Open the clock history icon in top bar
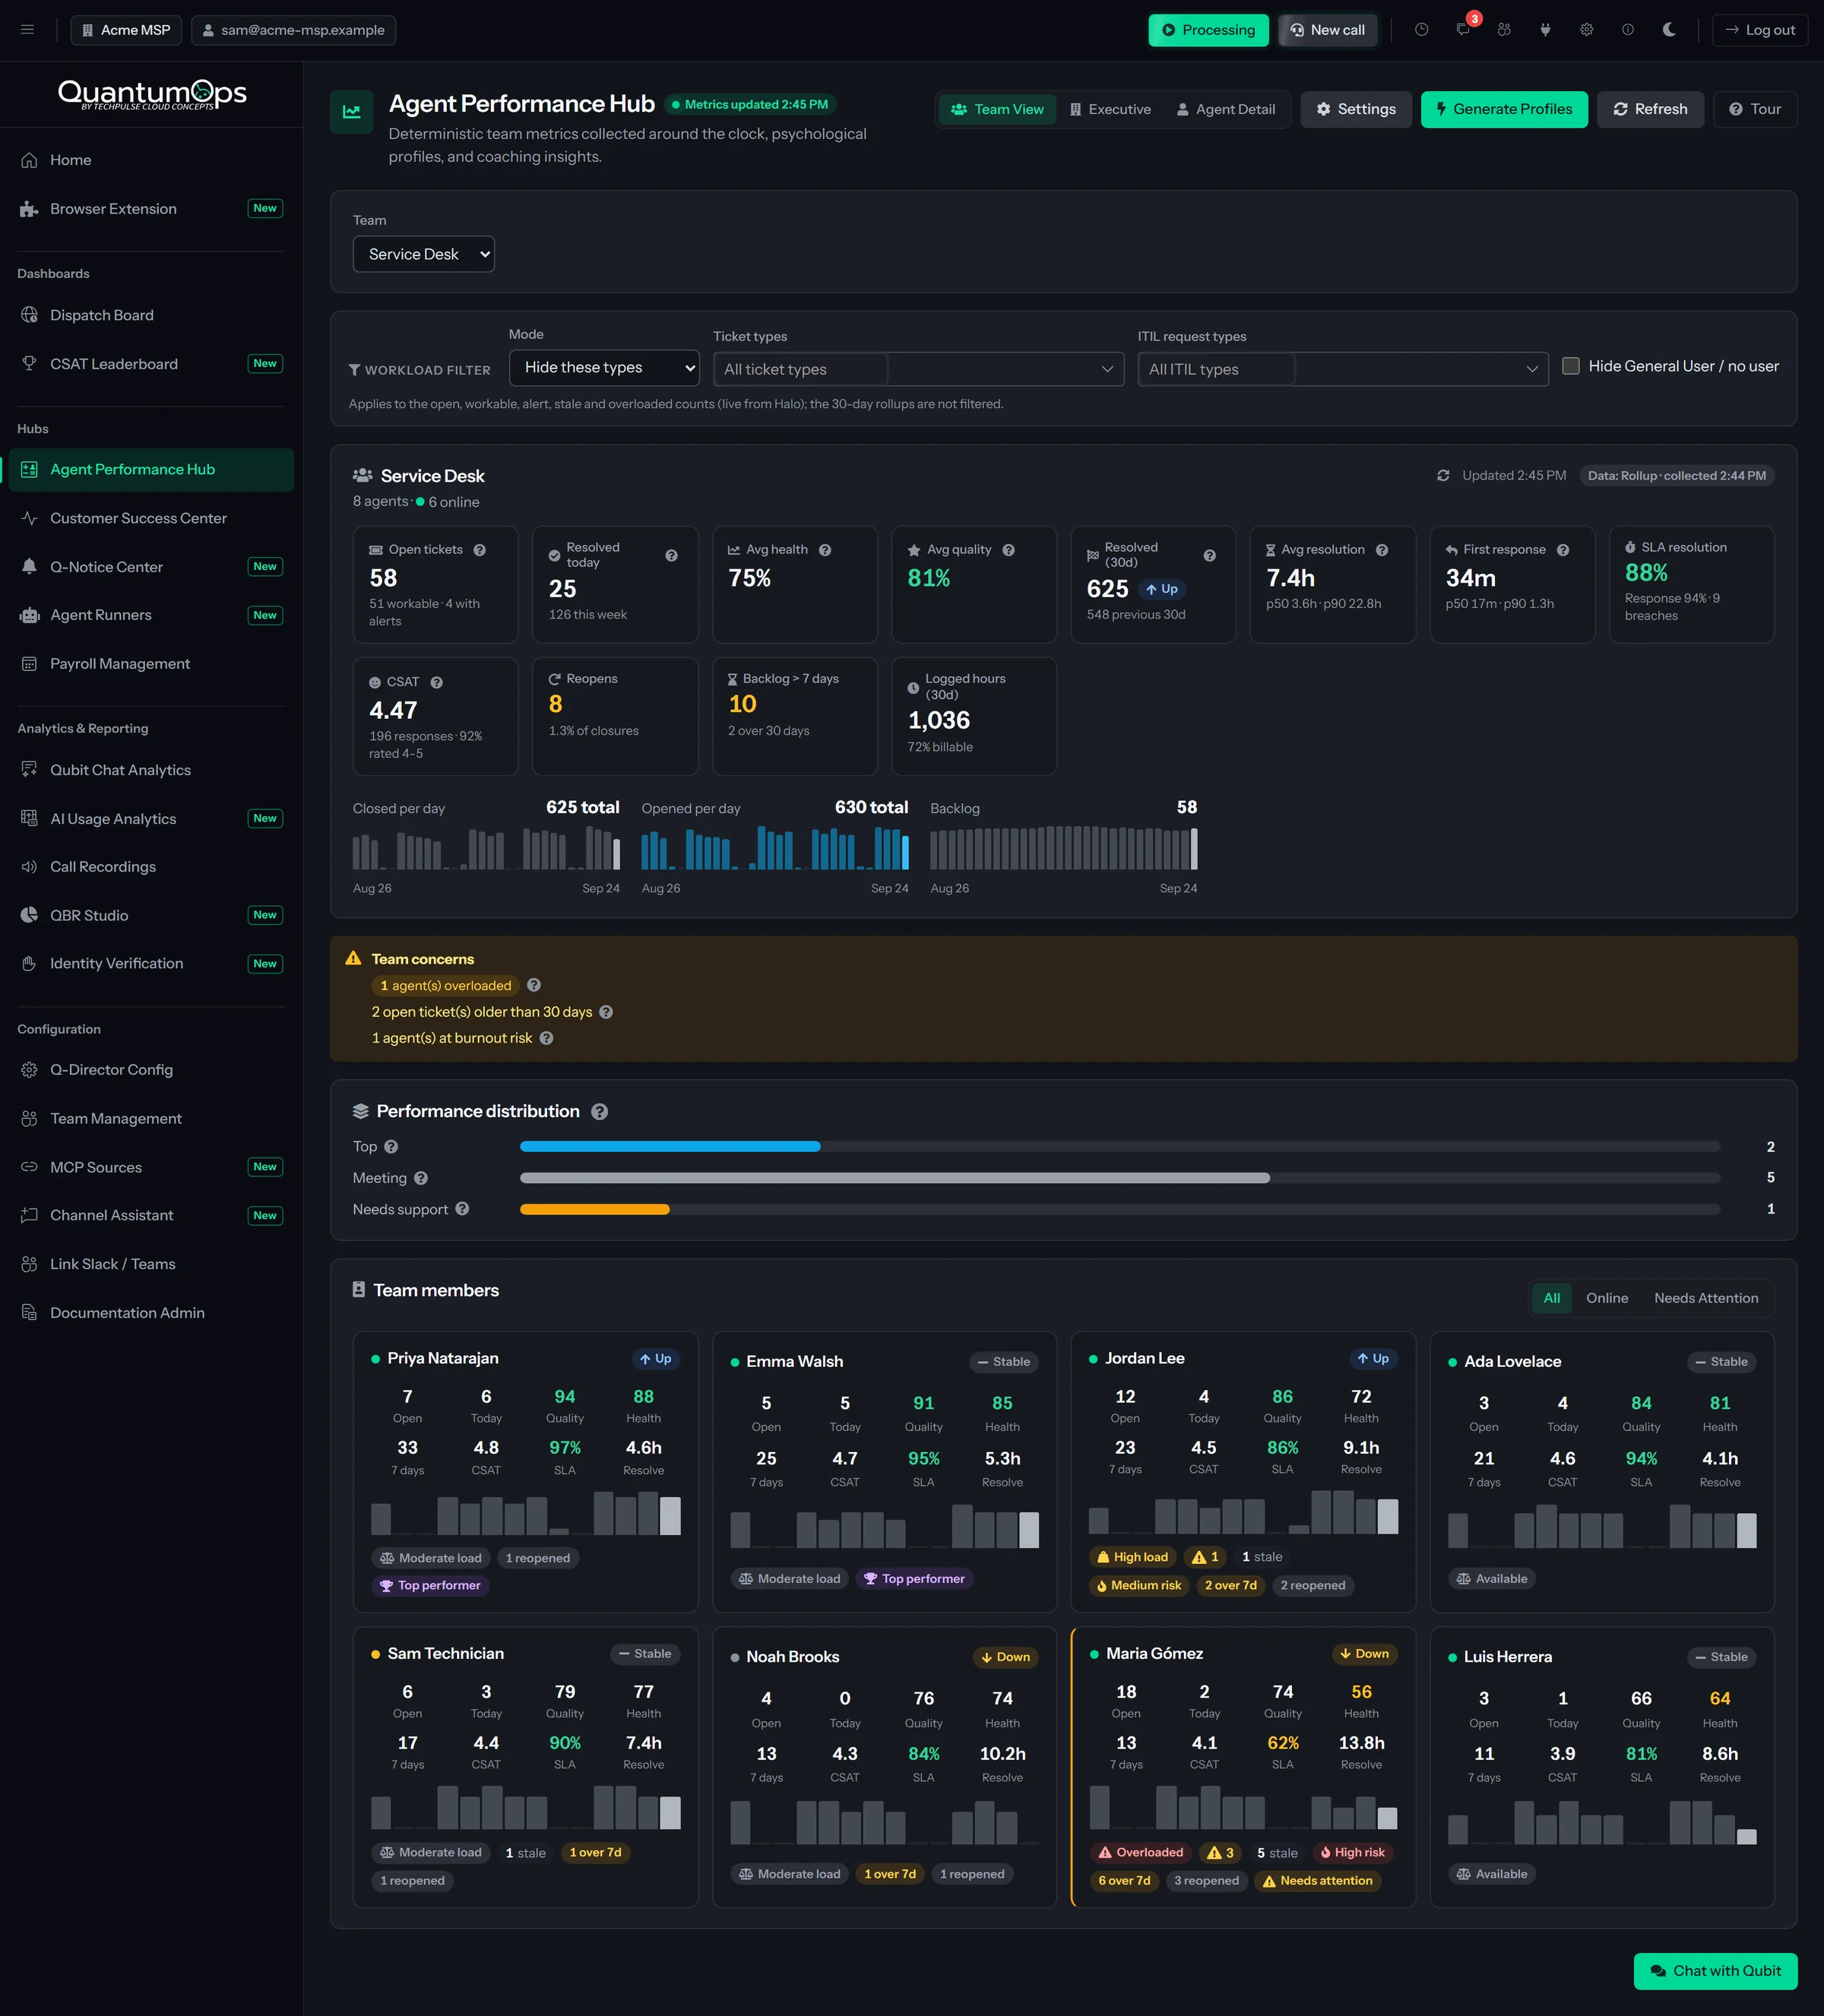Viewport: 1824px width, 2016px height. pos(1421,30)
